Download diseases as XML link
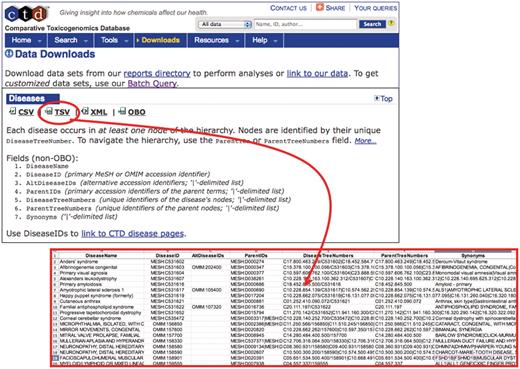 (99, 112)
